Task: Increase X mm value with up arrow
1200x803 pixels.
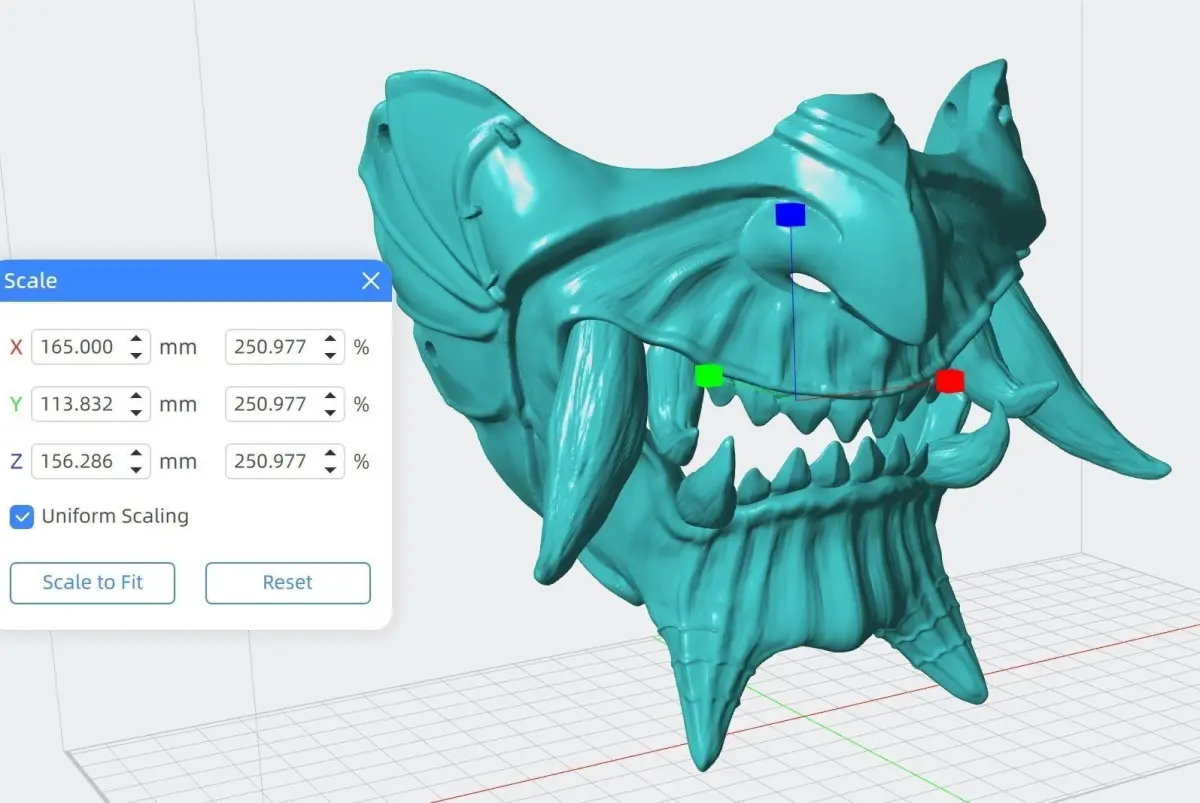Action: pos(136,339)
